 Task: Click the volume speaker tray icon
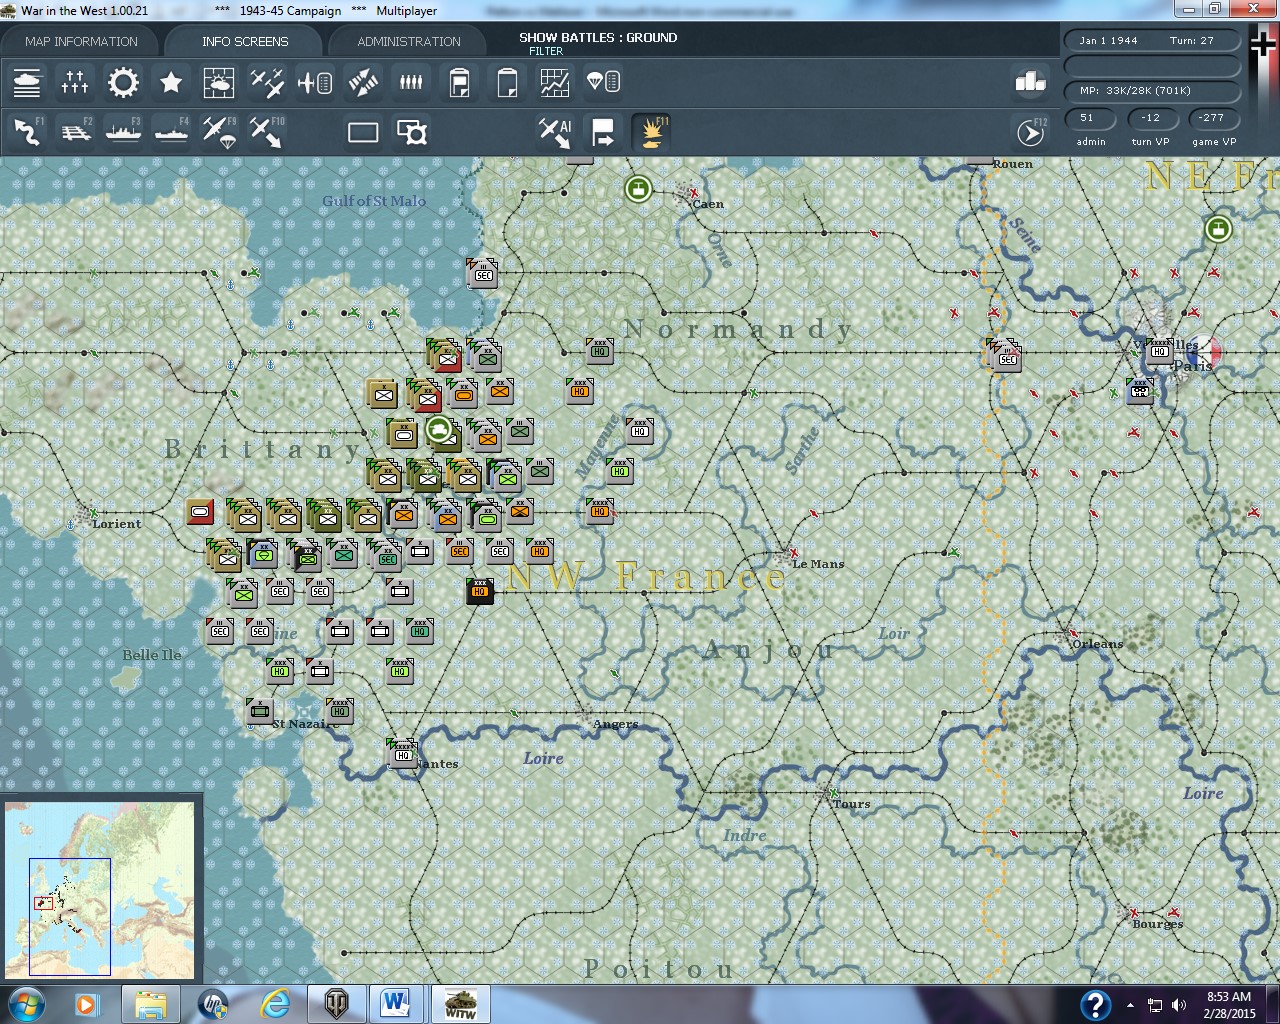coord(1179,1005)
